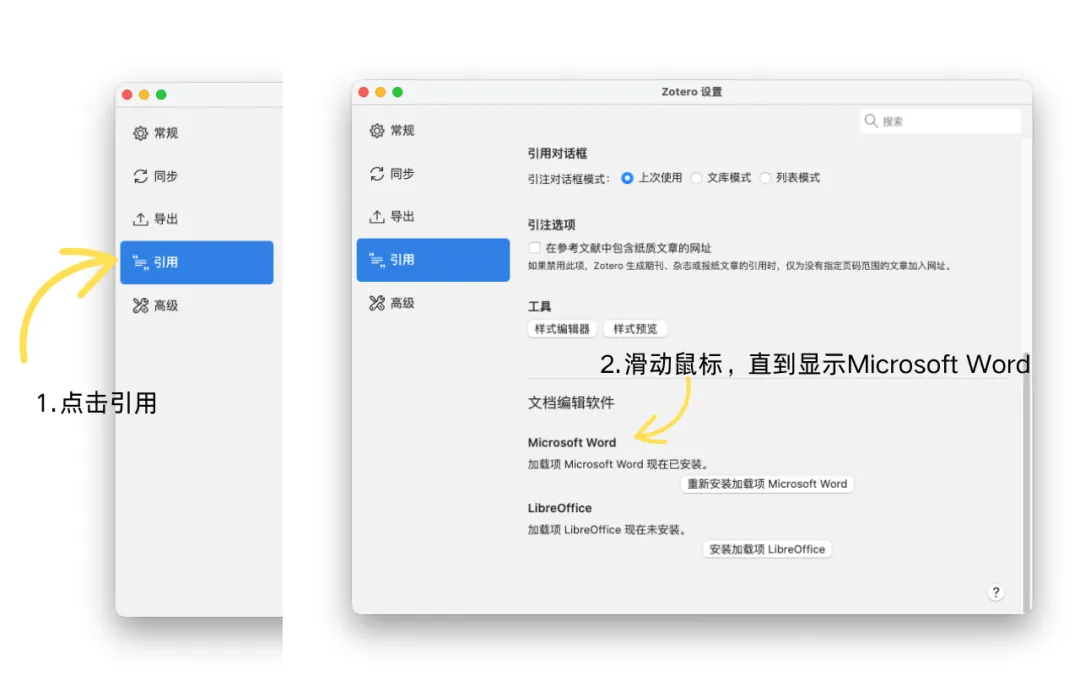Select the 文库模式 radio option
The width and height of the screenshot is (1080, 675).
tap(696, 178)
